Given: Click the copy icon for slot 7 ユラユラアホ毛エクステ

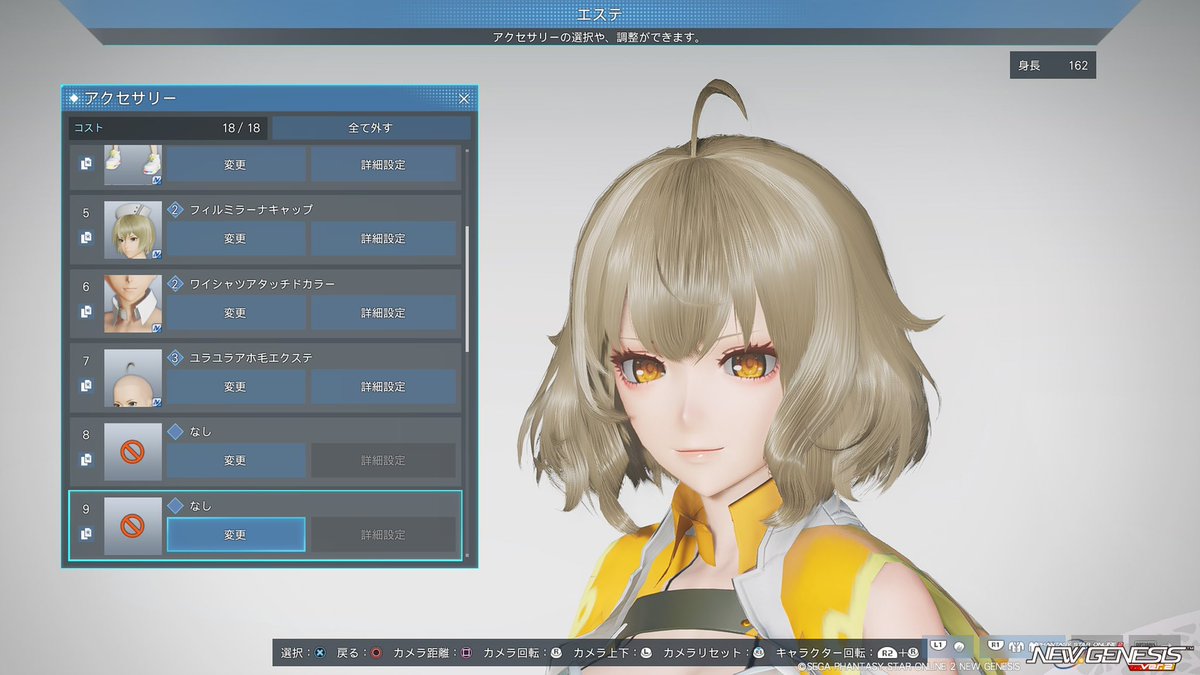Looking at the screenshot, I should click(x=86, y=384).
